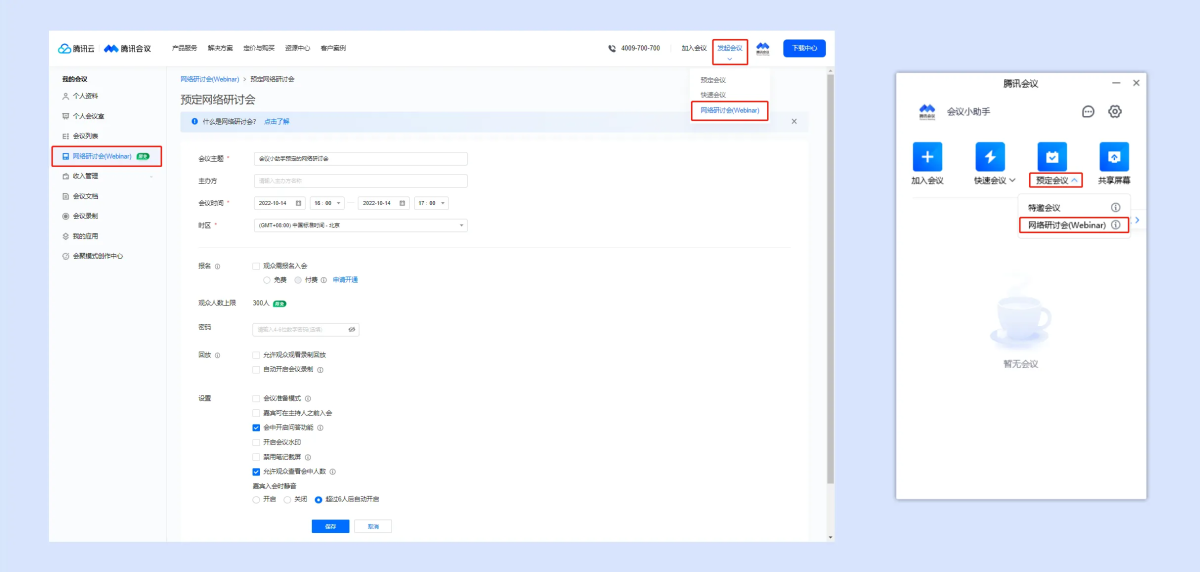The image size is (1200, 572).
Task: Click the Tencent Meeting avatar in web header
Action: (763, 47)
